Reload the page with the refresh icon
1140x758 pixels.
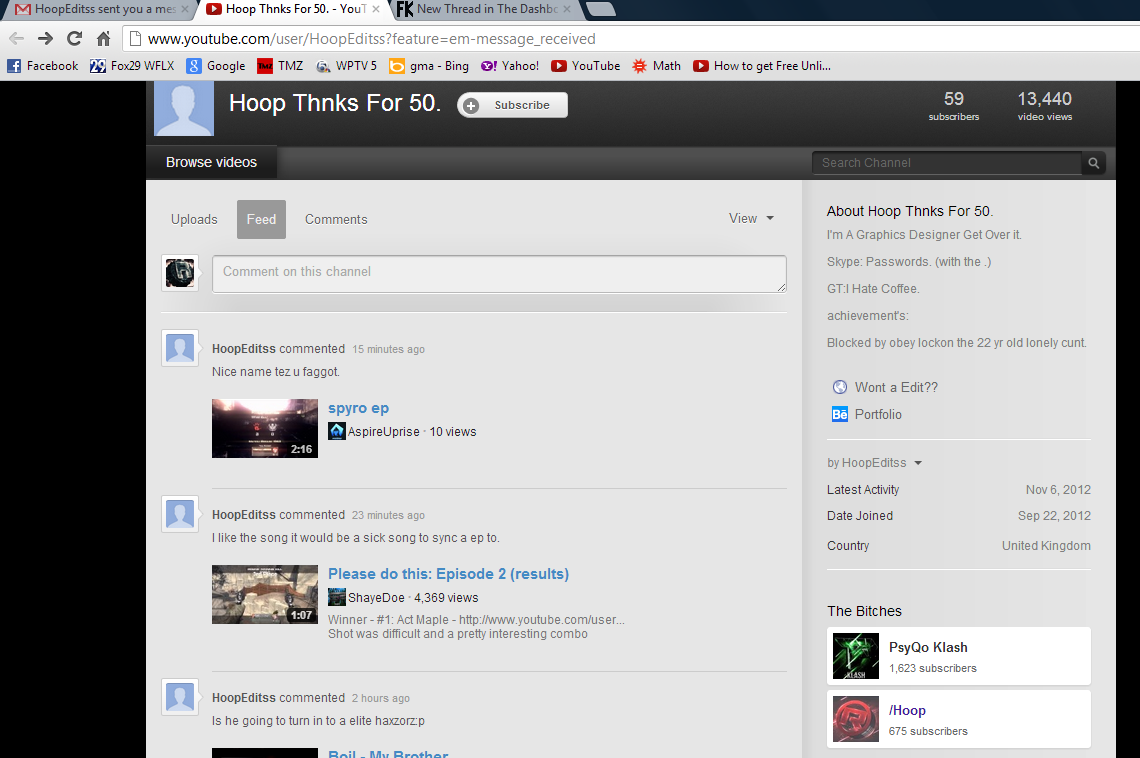point(74,39)
